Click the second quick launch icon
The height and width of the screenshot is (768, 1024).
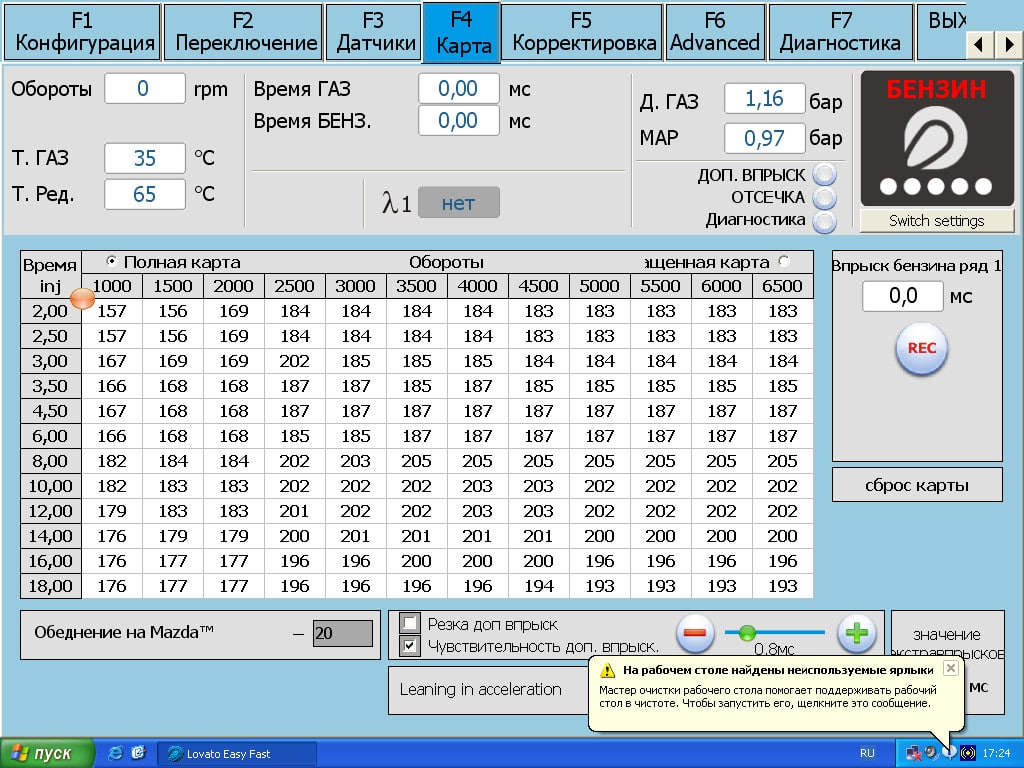click(x=138, y=753)
